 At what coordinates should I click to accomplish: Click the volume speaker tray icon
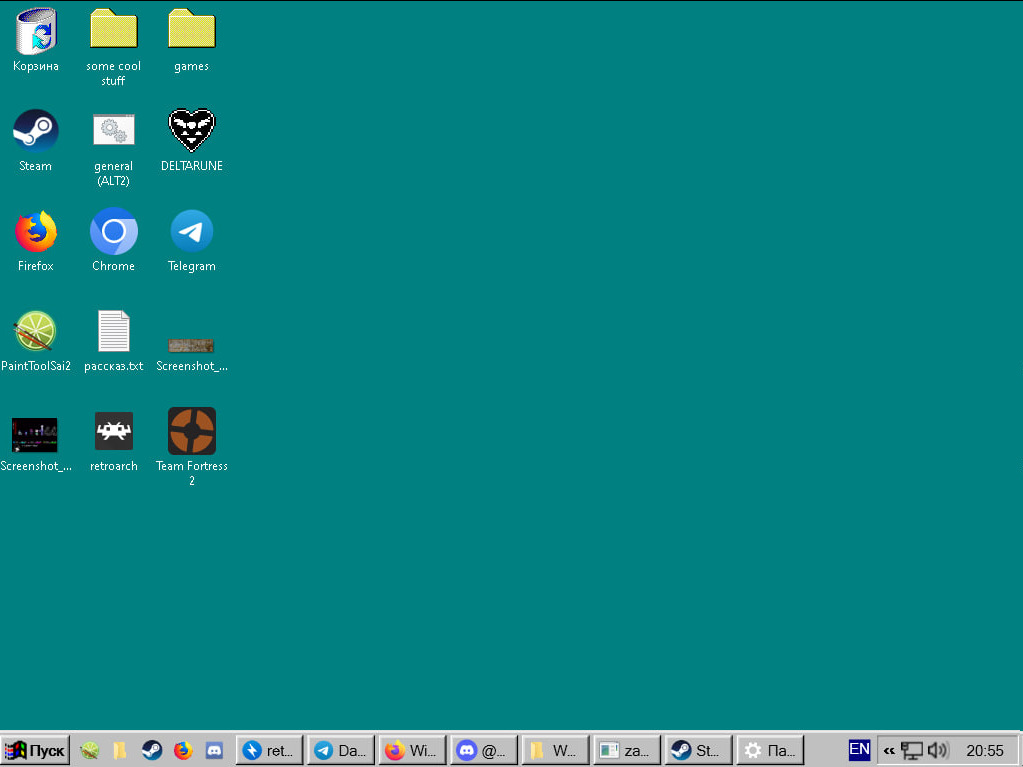[937, 750]
